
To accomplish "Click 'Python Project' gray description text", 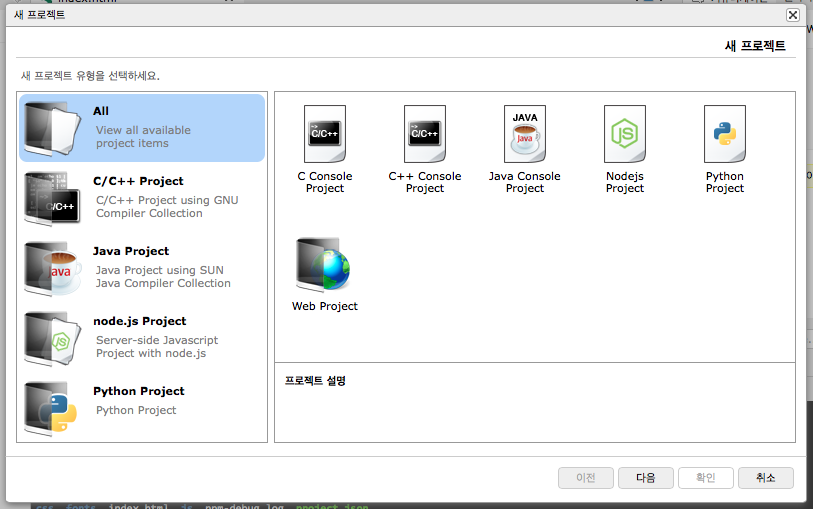I will pyautogui.click(x=136, y=410).
